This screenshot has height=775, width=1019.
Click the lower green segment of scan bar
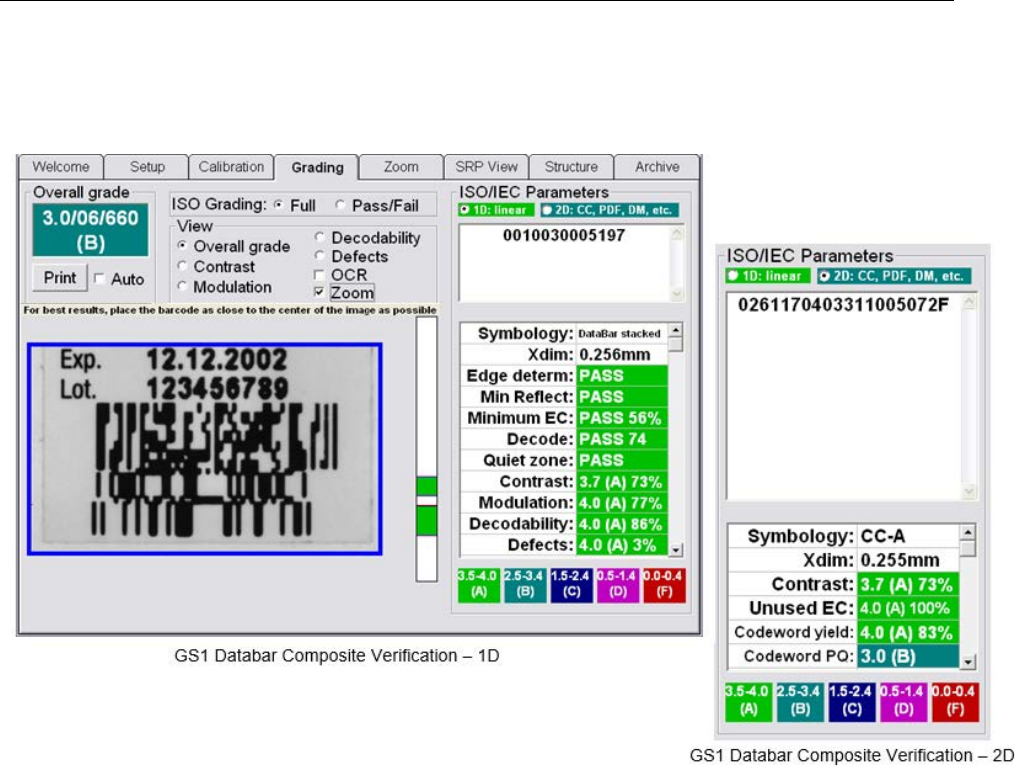pyautogui.click(x=426, y=520)
